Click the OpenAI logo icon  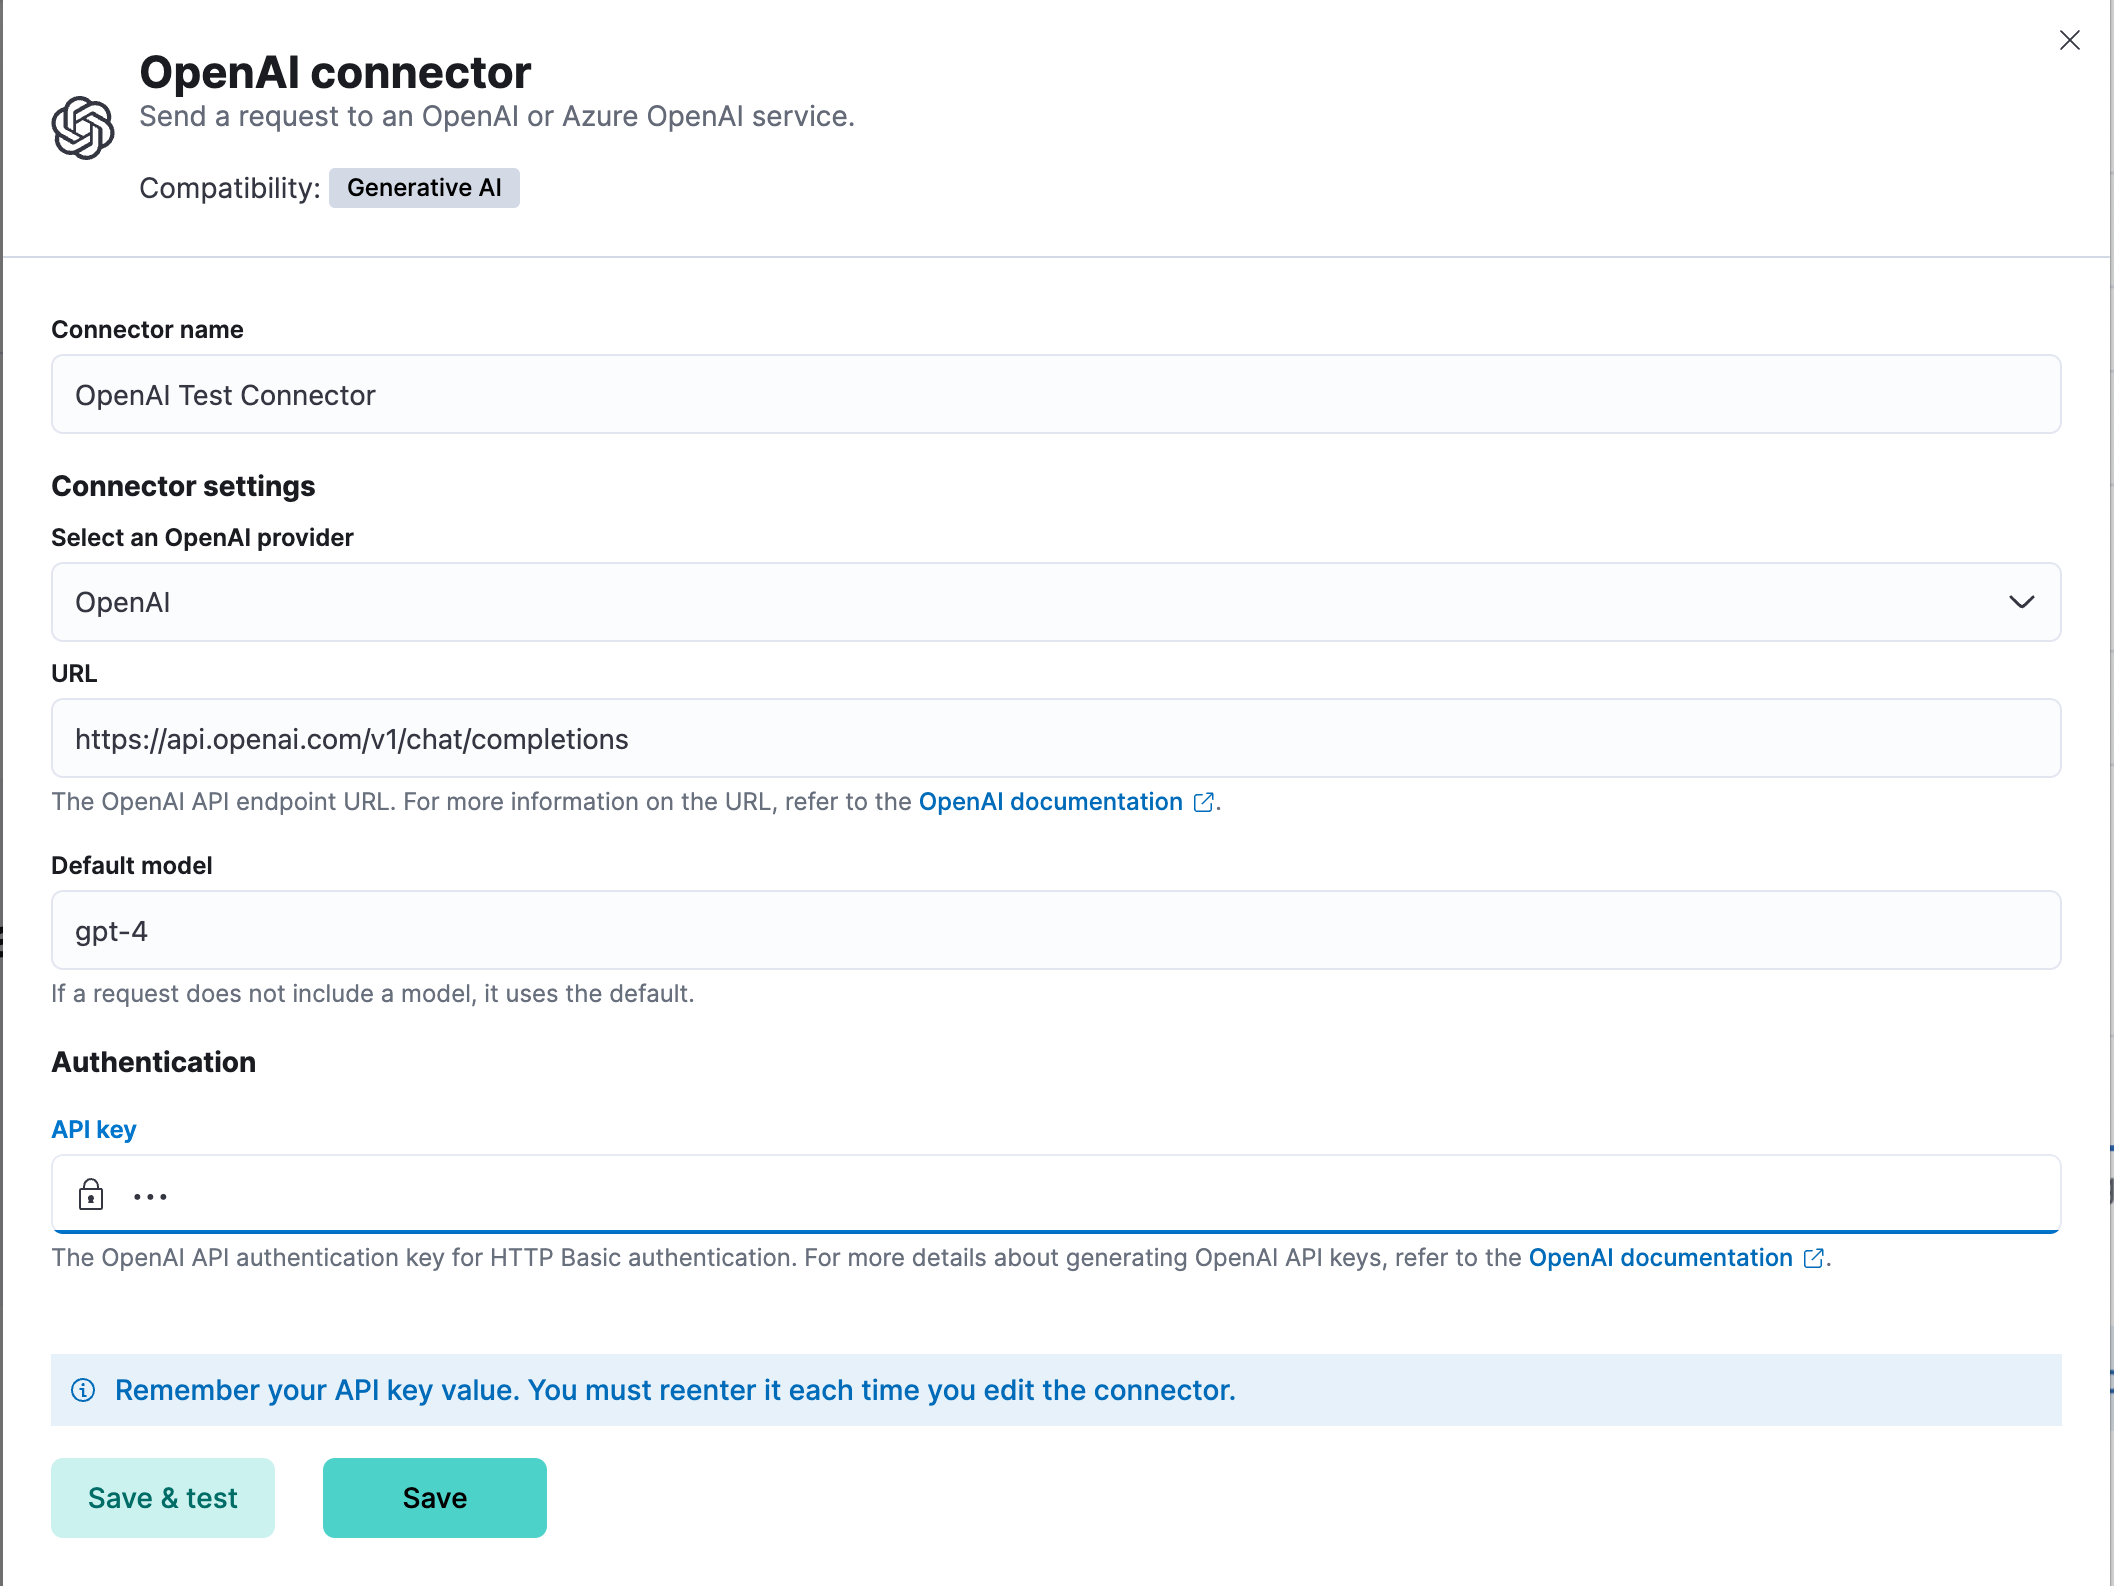83,126
